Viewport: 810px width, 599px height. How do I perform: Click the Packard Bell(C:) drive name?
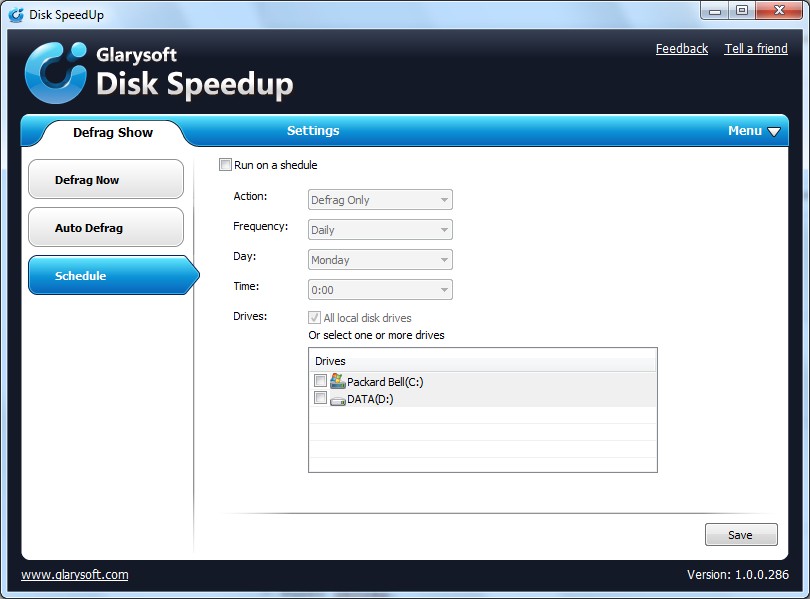point(385,382)
